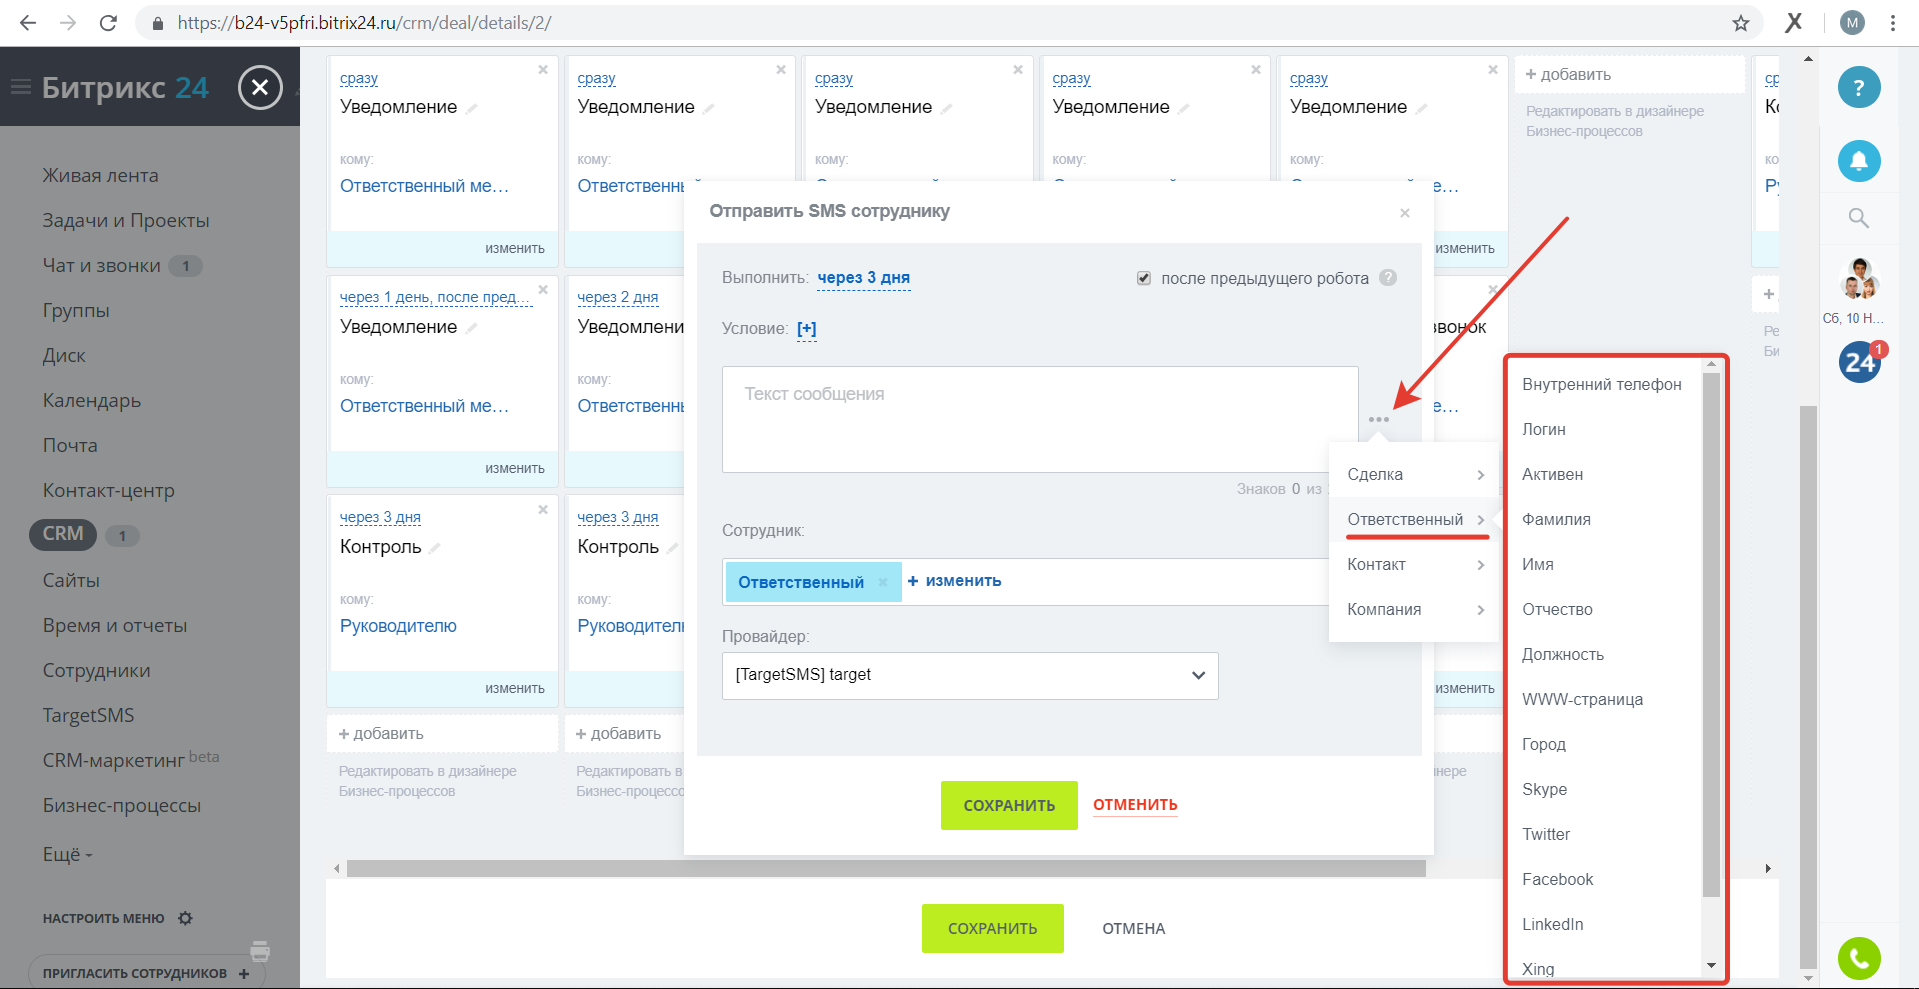This screenshot has height=989, width=1919.
Task: Click ОТМЕНА at page bottom
Action: pyautogui.click(x=1134, y=928)
